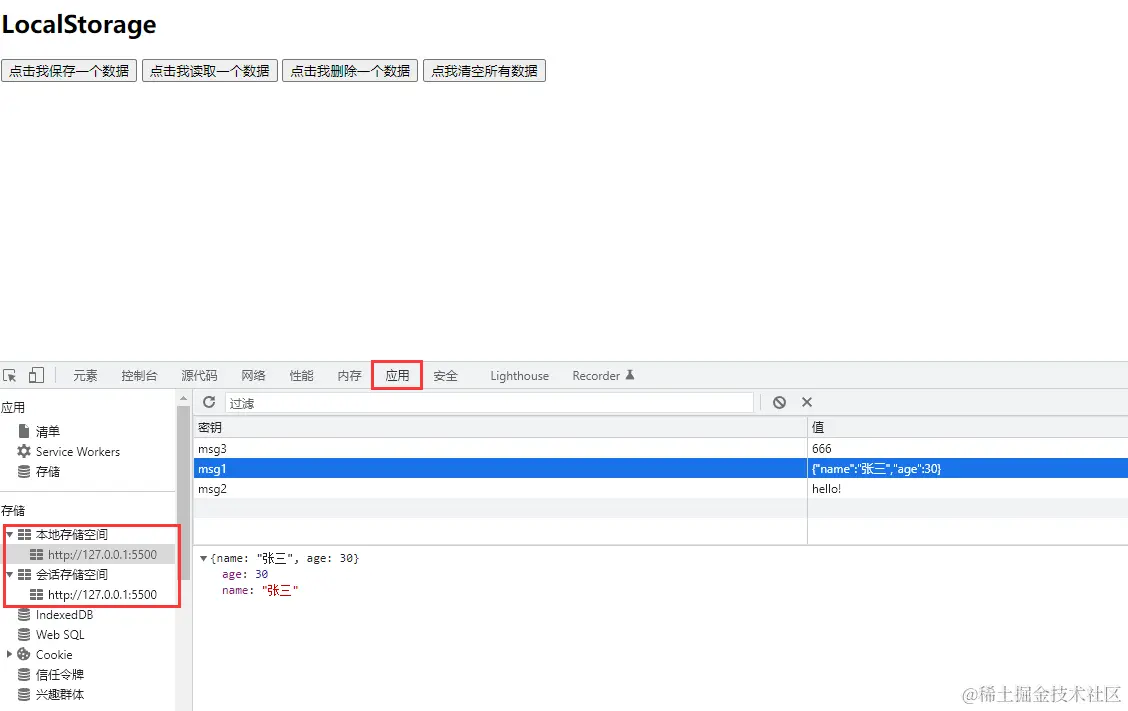Click value cell 666
1128x711 pixels.
pos(968,448)
